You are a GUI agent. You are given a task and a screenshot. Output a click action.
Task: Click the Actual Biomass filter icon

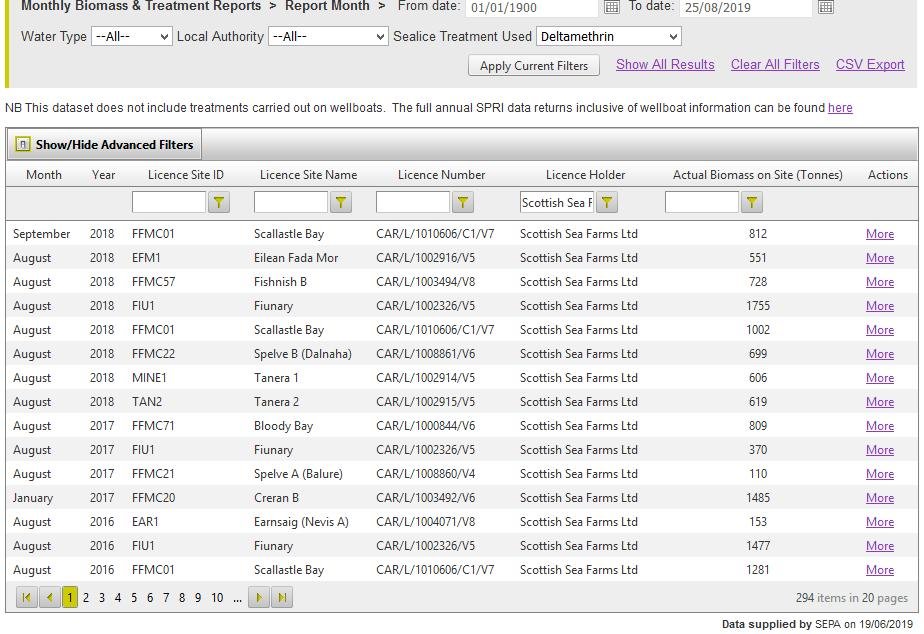pos(752,203)
